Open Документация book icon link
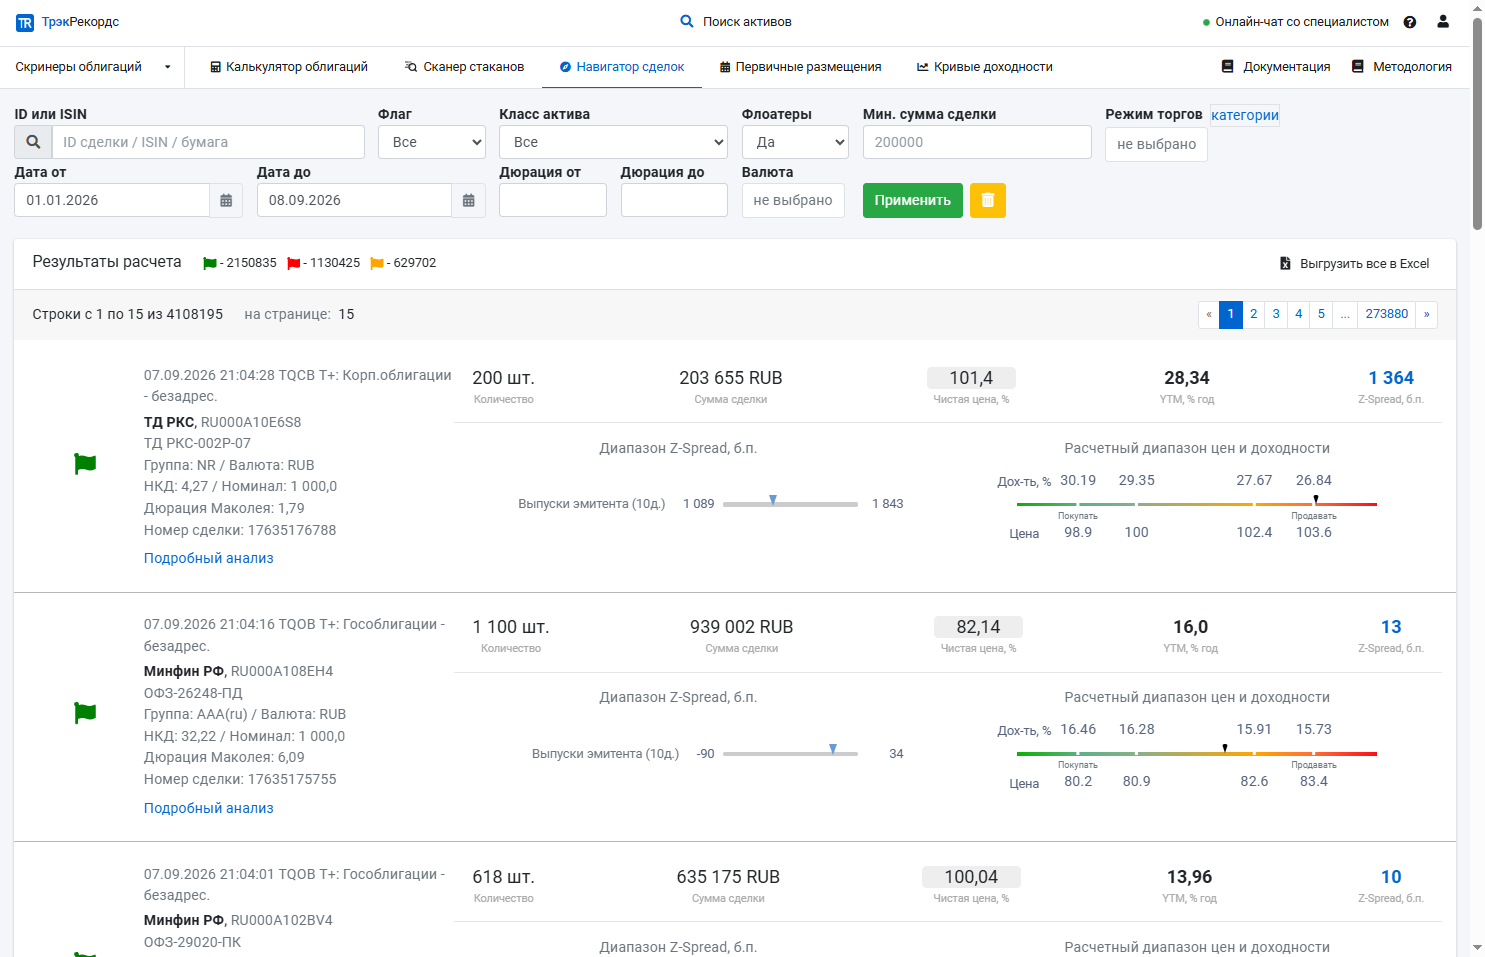1485x957 pixels. pyautogui.click(x=1276, y=67)
